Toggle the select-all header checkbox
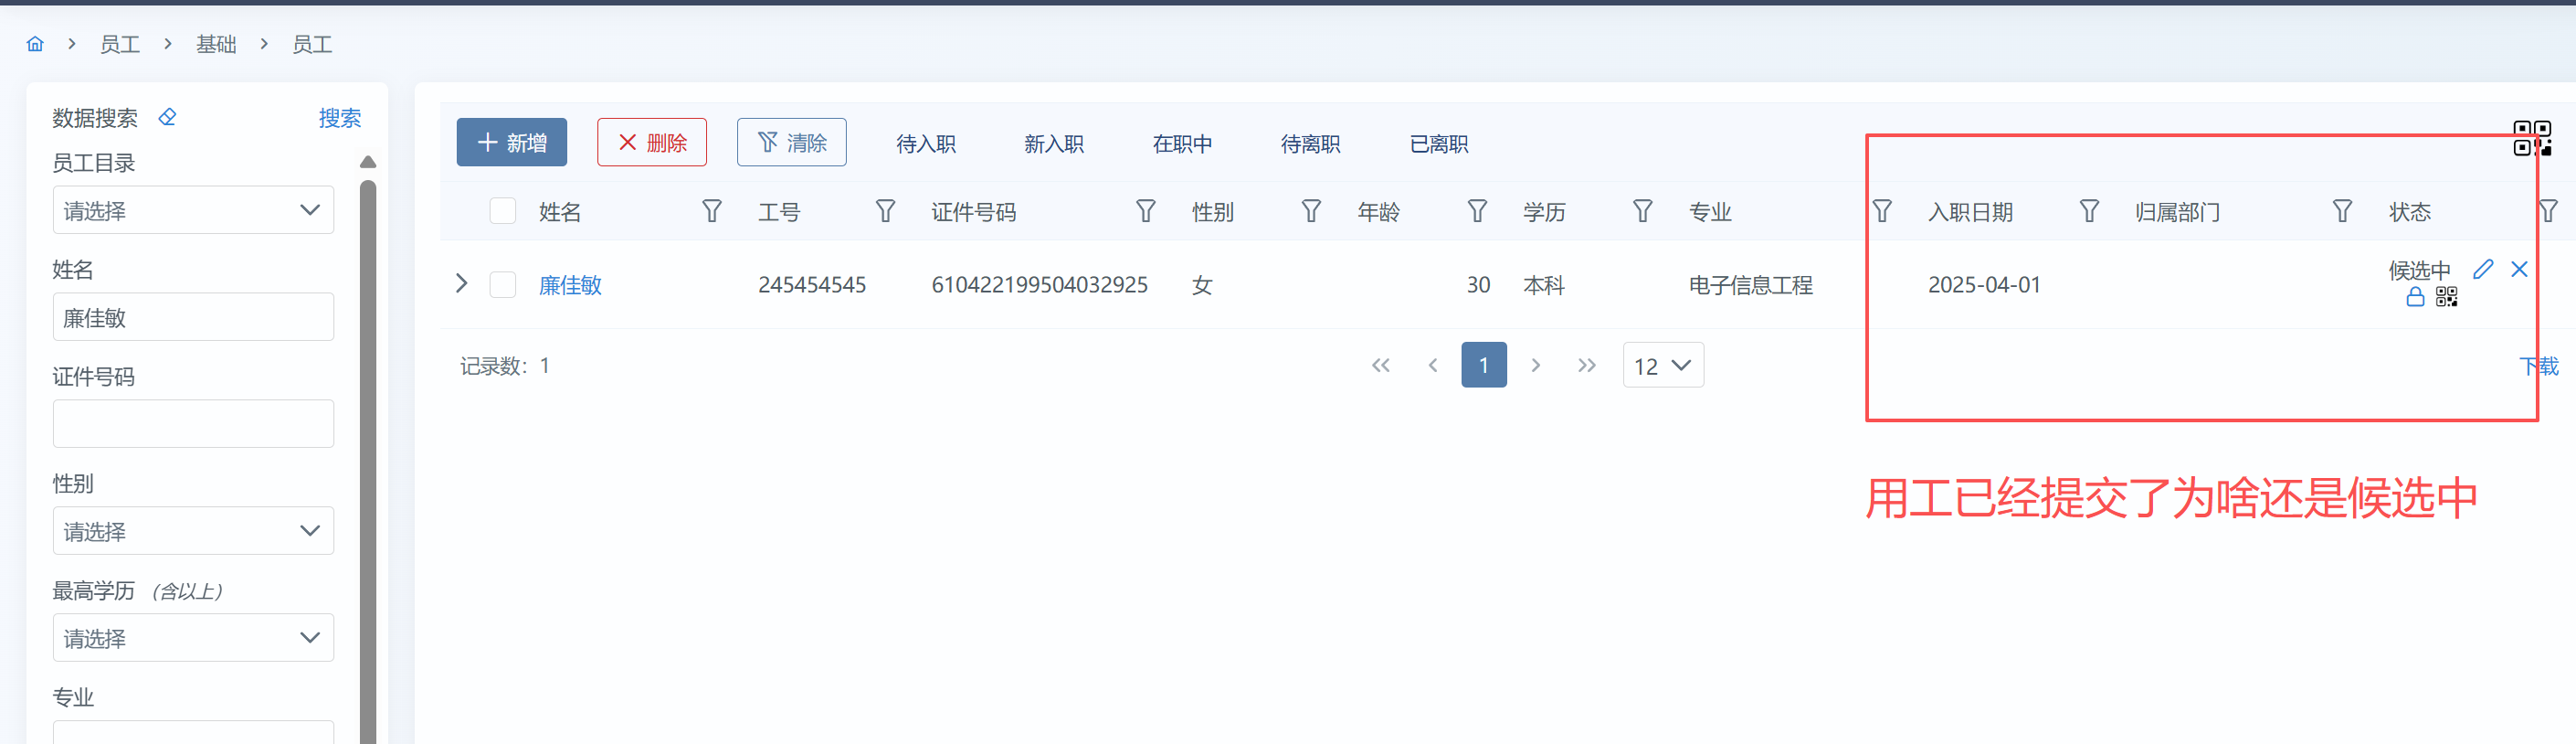This screenshot has height=744, width=2576. click(x=502, y=211)
